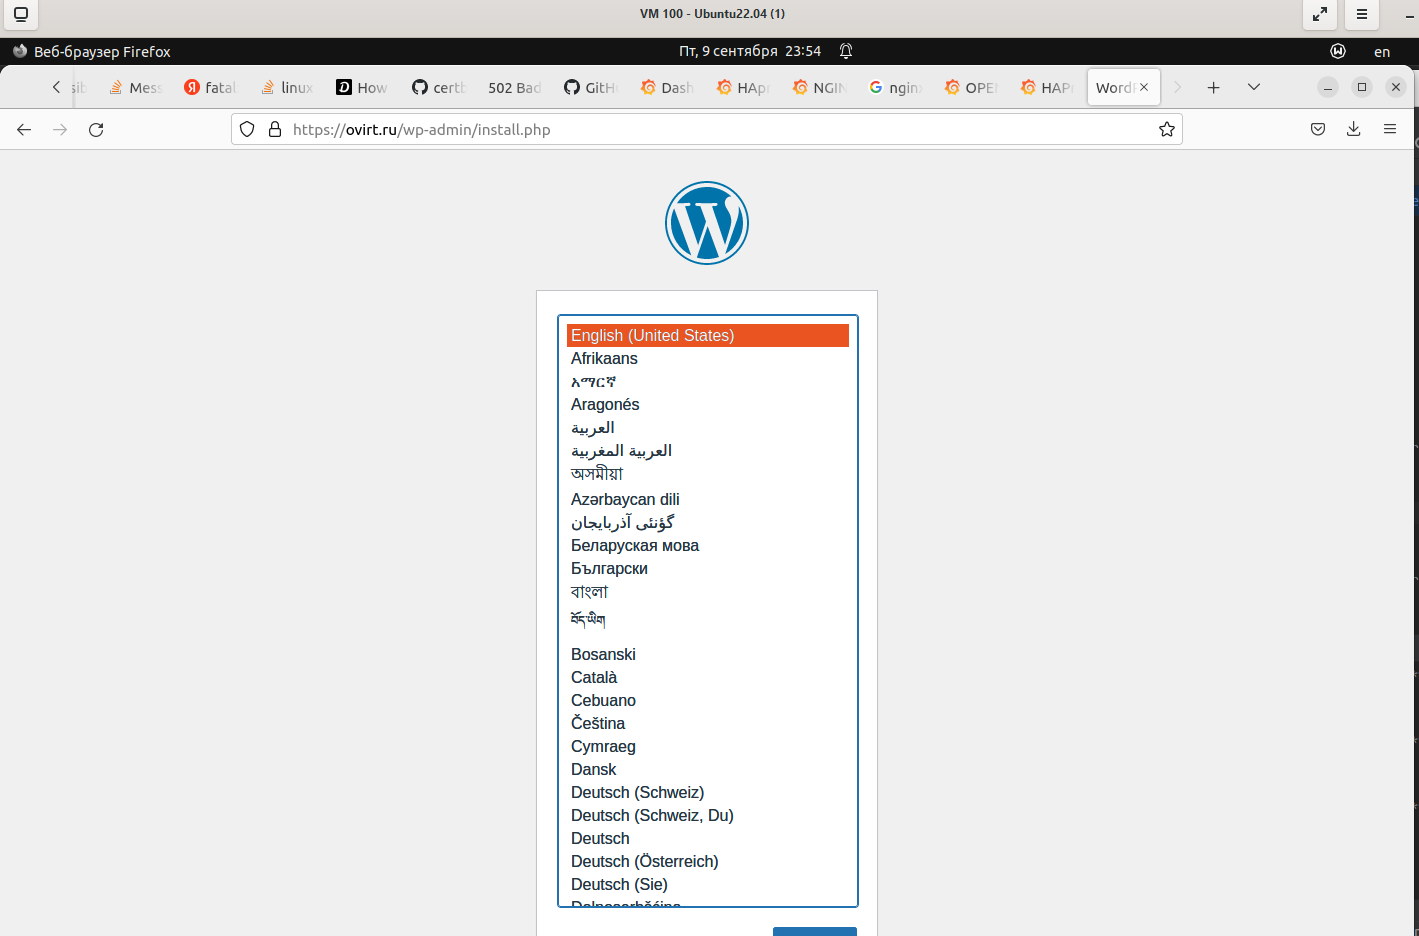Click the blue Continue button
Screen dimensions: 1419x936
tap(815, 931)
